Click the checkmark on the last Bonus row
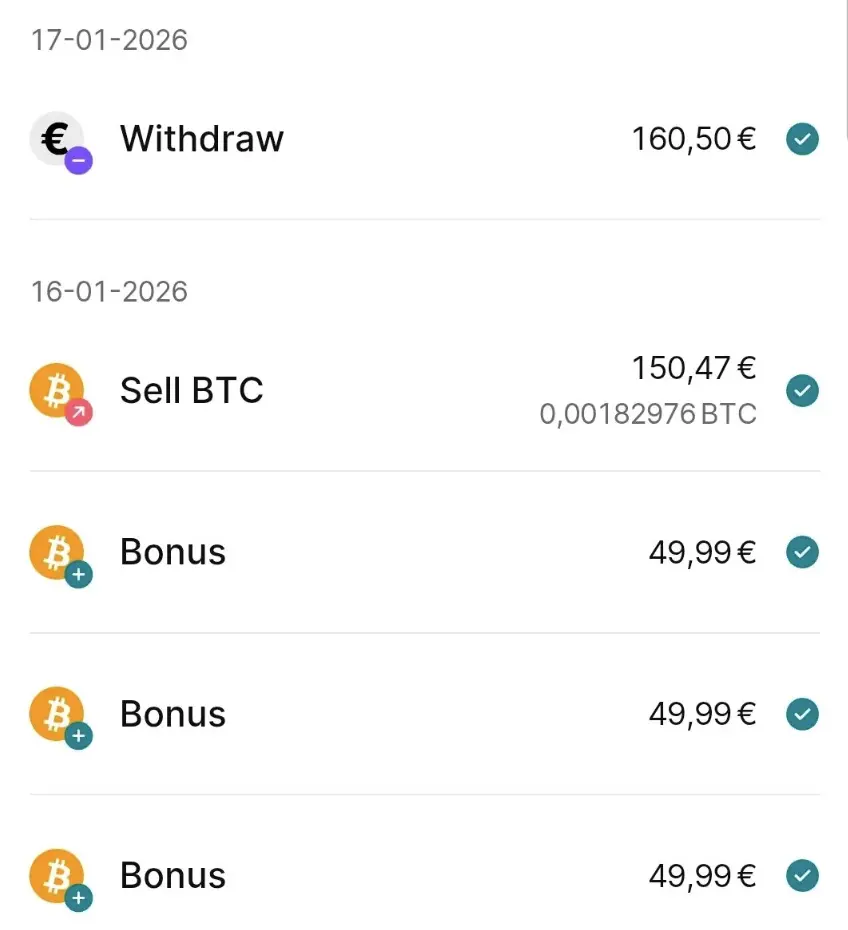 pyautogui.click(x=802, y=876)
